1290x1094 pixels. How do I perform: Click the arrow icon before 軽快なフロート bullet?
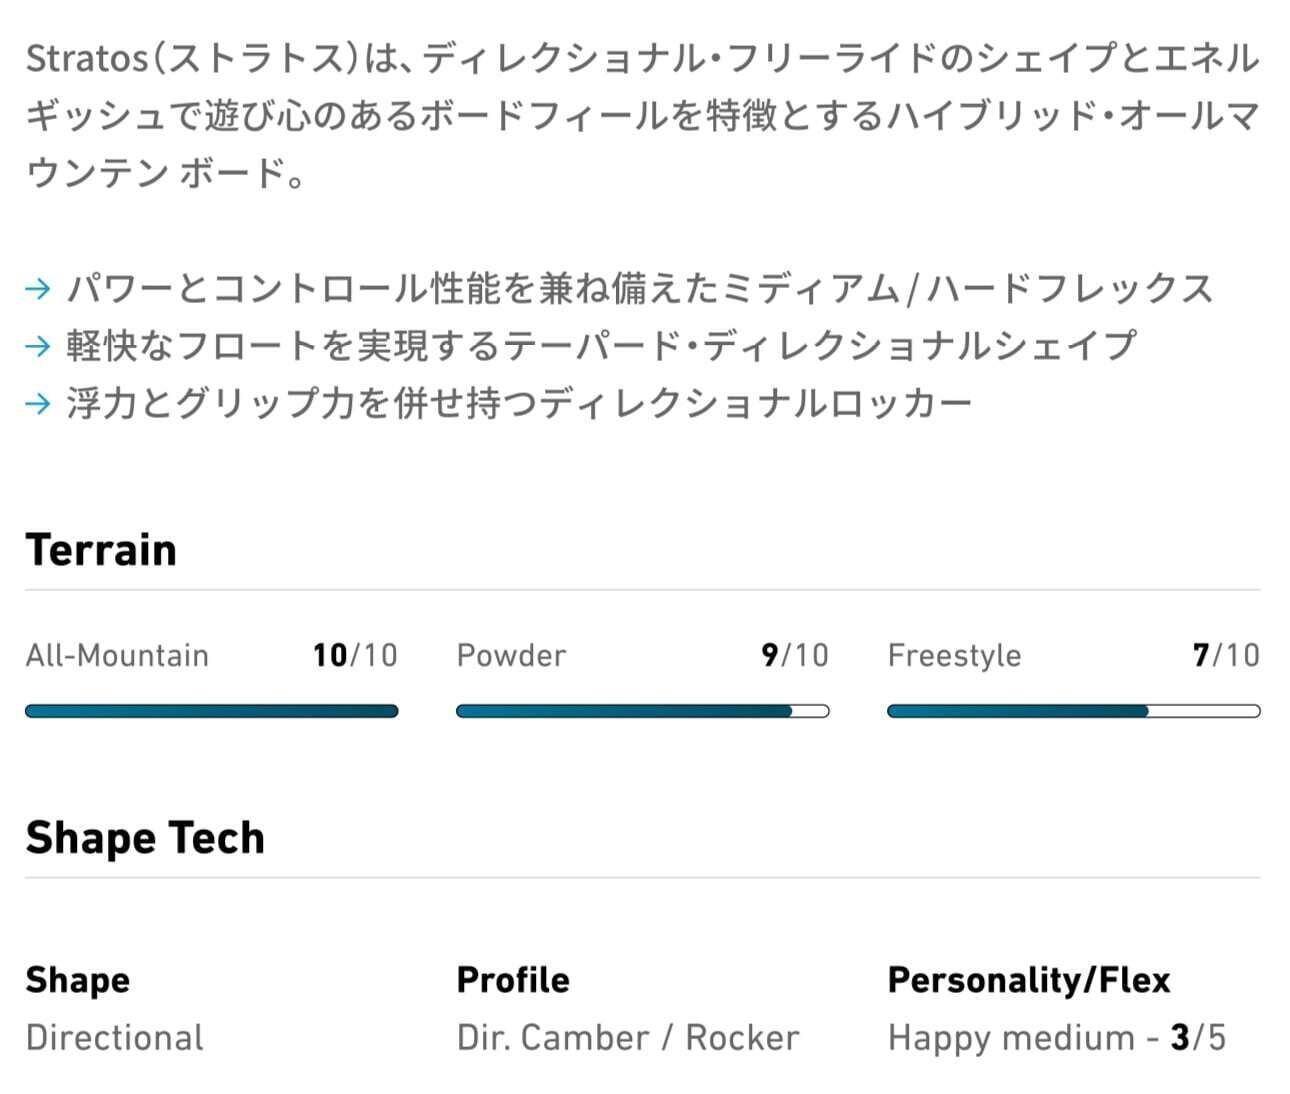(x=38, y=346)
